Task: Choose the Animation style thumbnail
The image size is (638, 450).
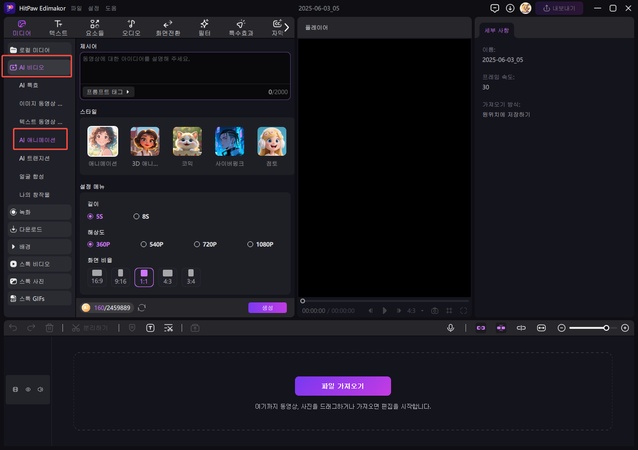Action: 103,141
